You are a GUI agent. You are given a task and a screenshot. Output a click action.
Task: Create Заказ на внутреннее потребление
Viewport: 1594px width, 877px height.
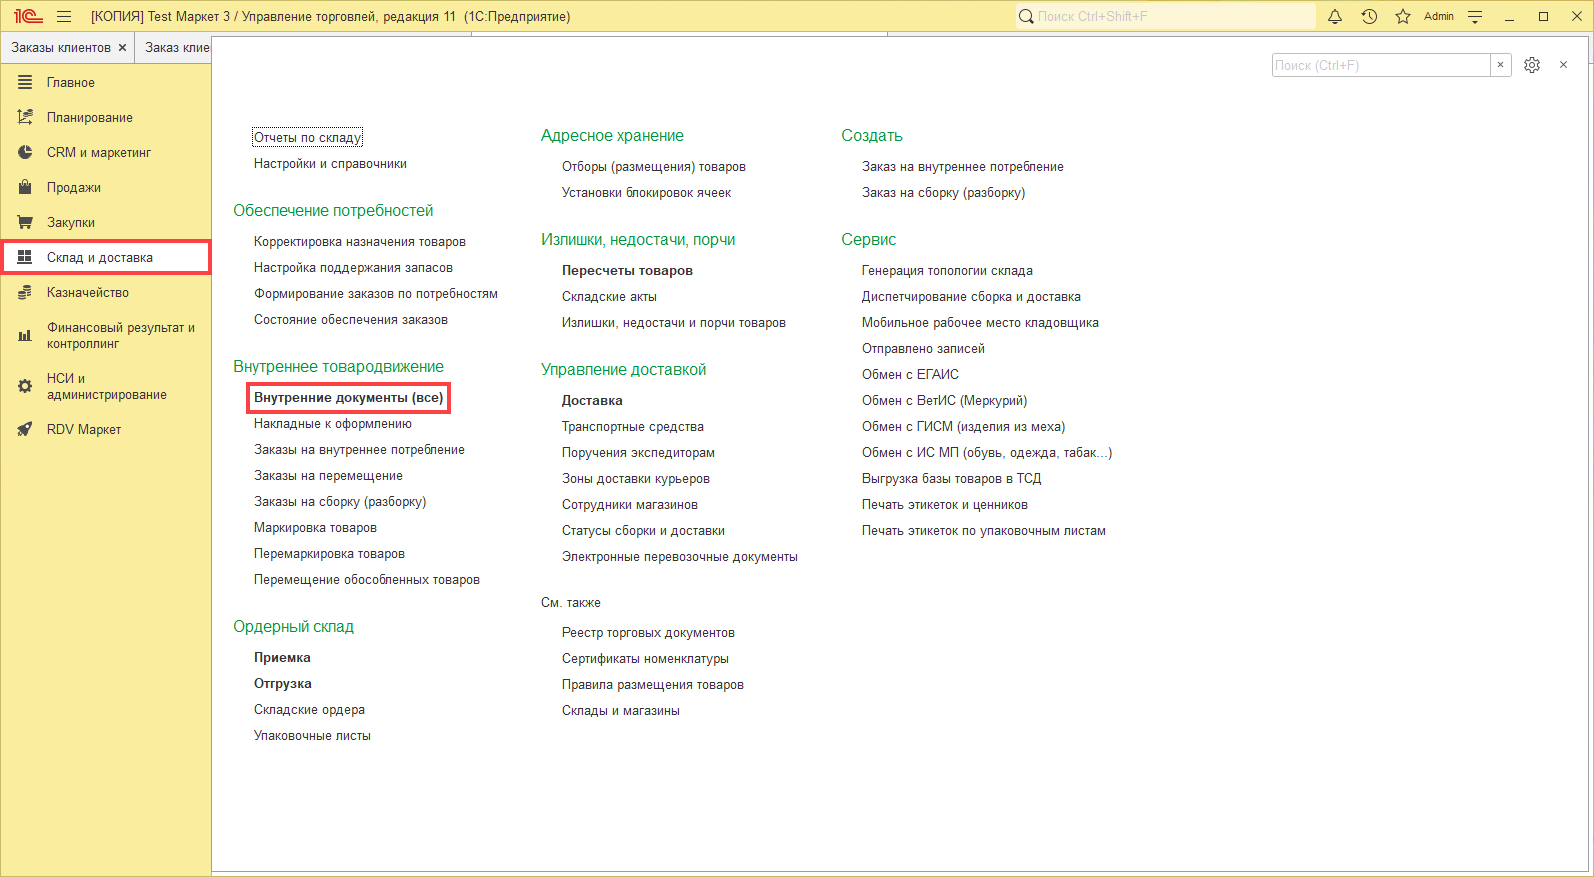click(963, 167)
